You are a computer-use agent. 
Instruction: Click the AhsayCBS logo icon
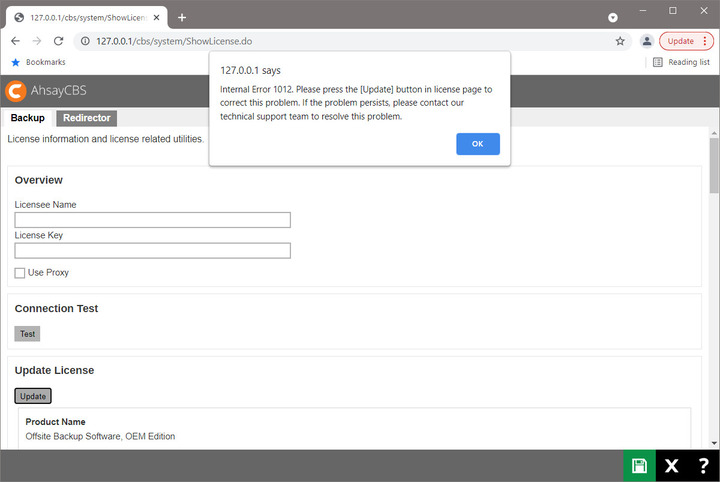pyautogui.click(x=15, y=90)
